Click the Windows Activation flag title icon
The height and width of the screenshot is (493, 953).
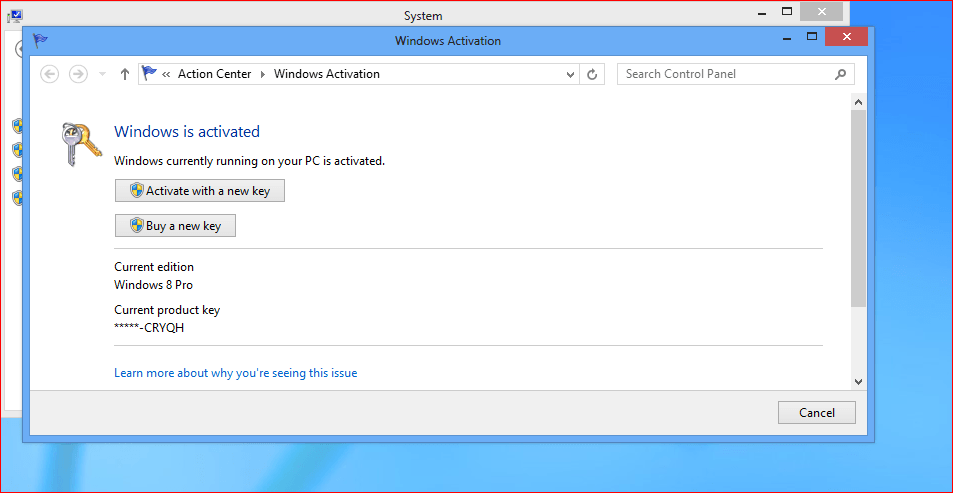click(40, 41)
